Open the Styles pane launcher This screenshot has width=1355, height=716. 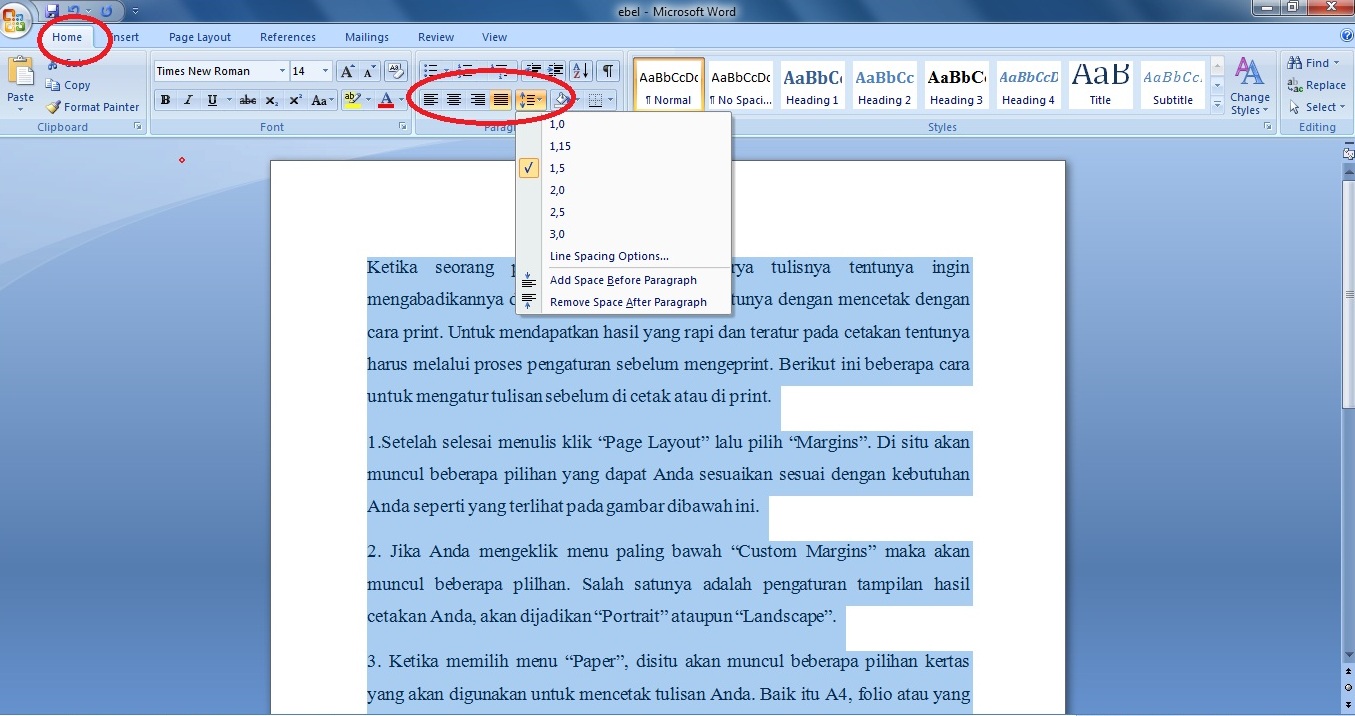point(1268,127)
